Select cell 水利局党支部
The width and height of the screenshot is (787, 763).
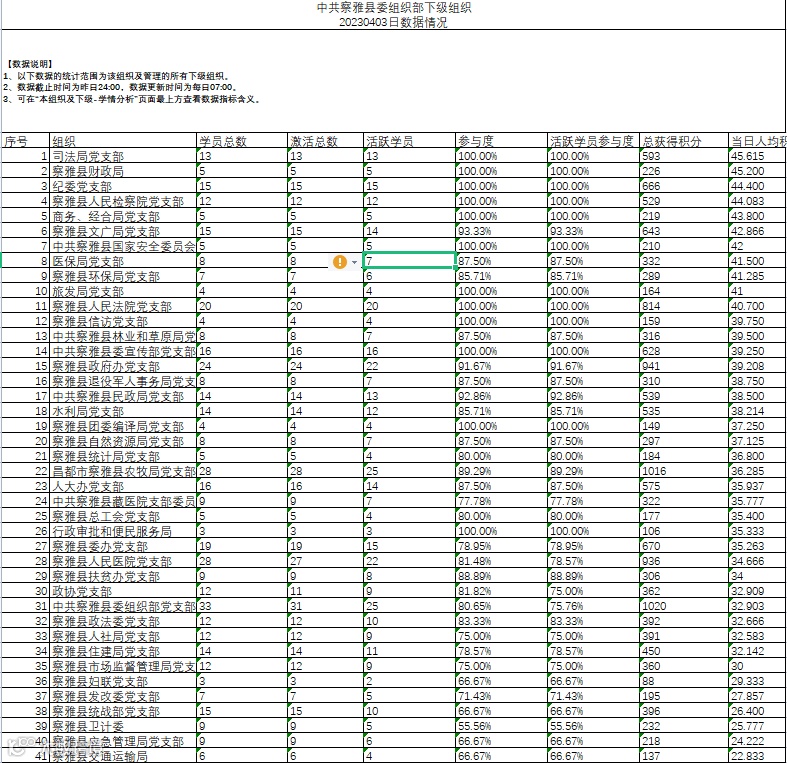point(123,411)
